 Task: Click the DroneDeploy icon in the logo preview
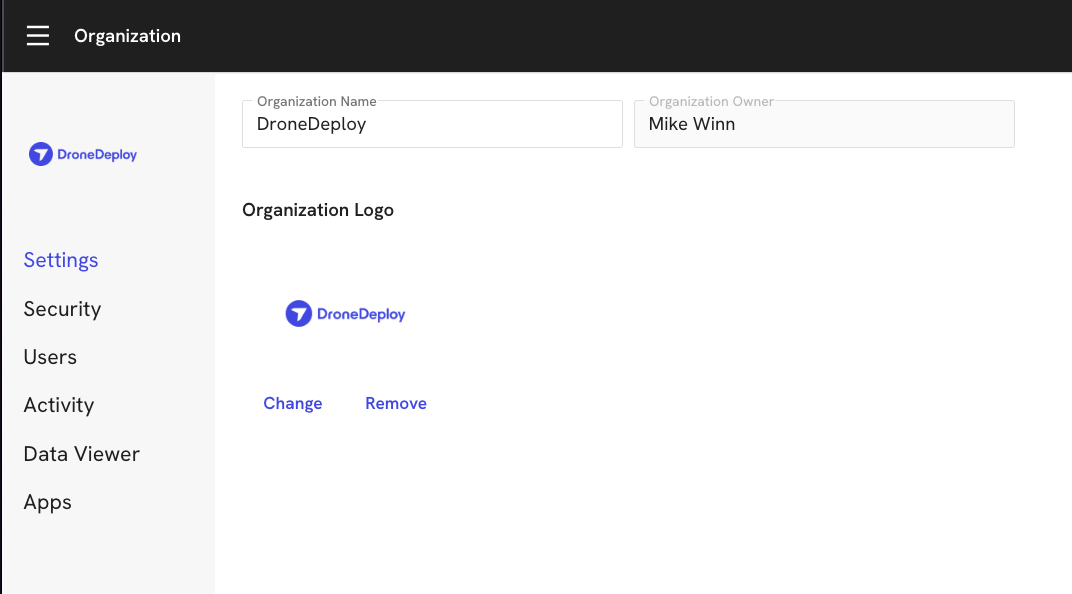(x=297, y=313)
